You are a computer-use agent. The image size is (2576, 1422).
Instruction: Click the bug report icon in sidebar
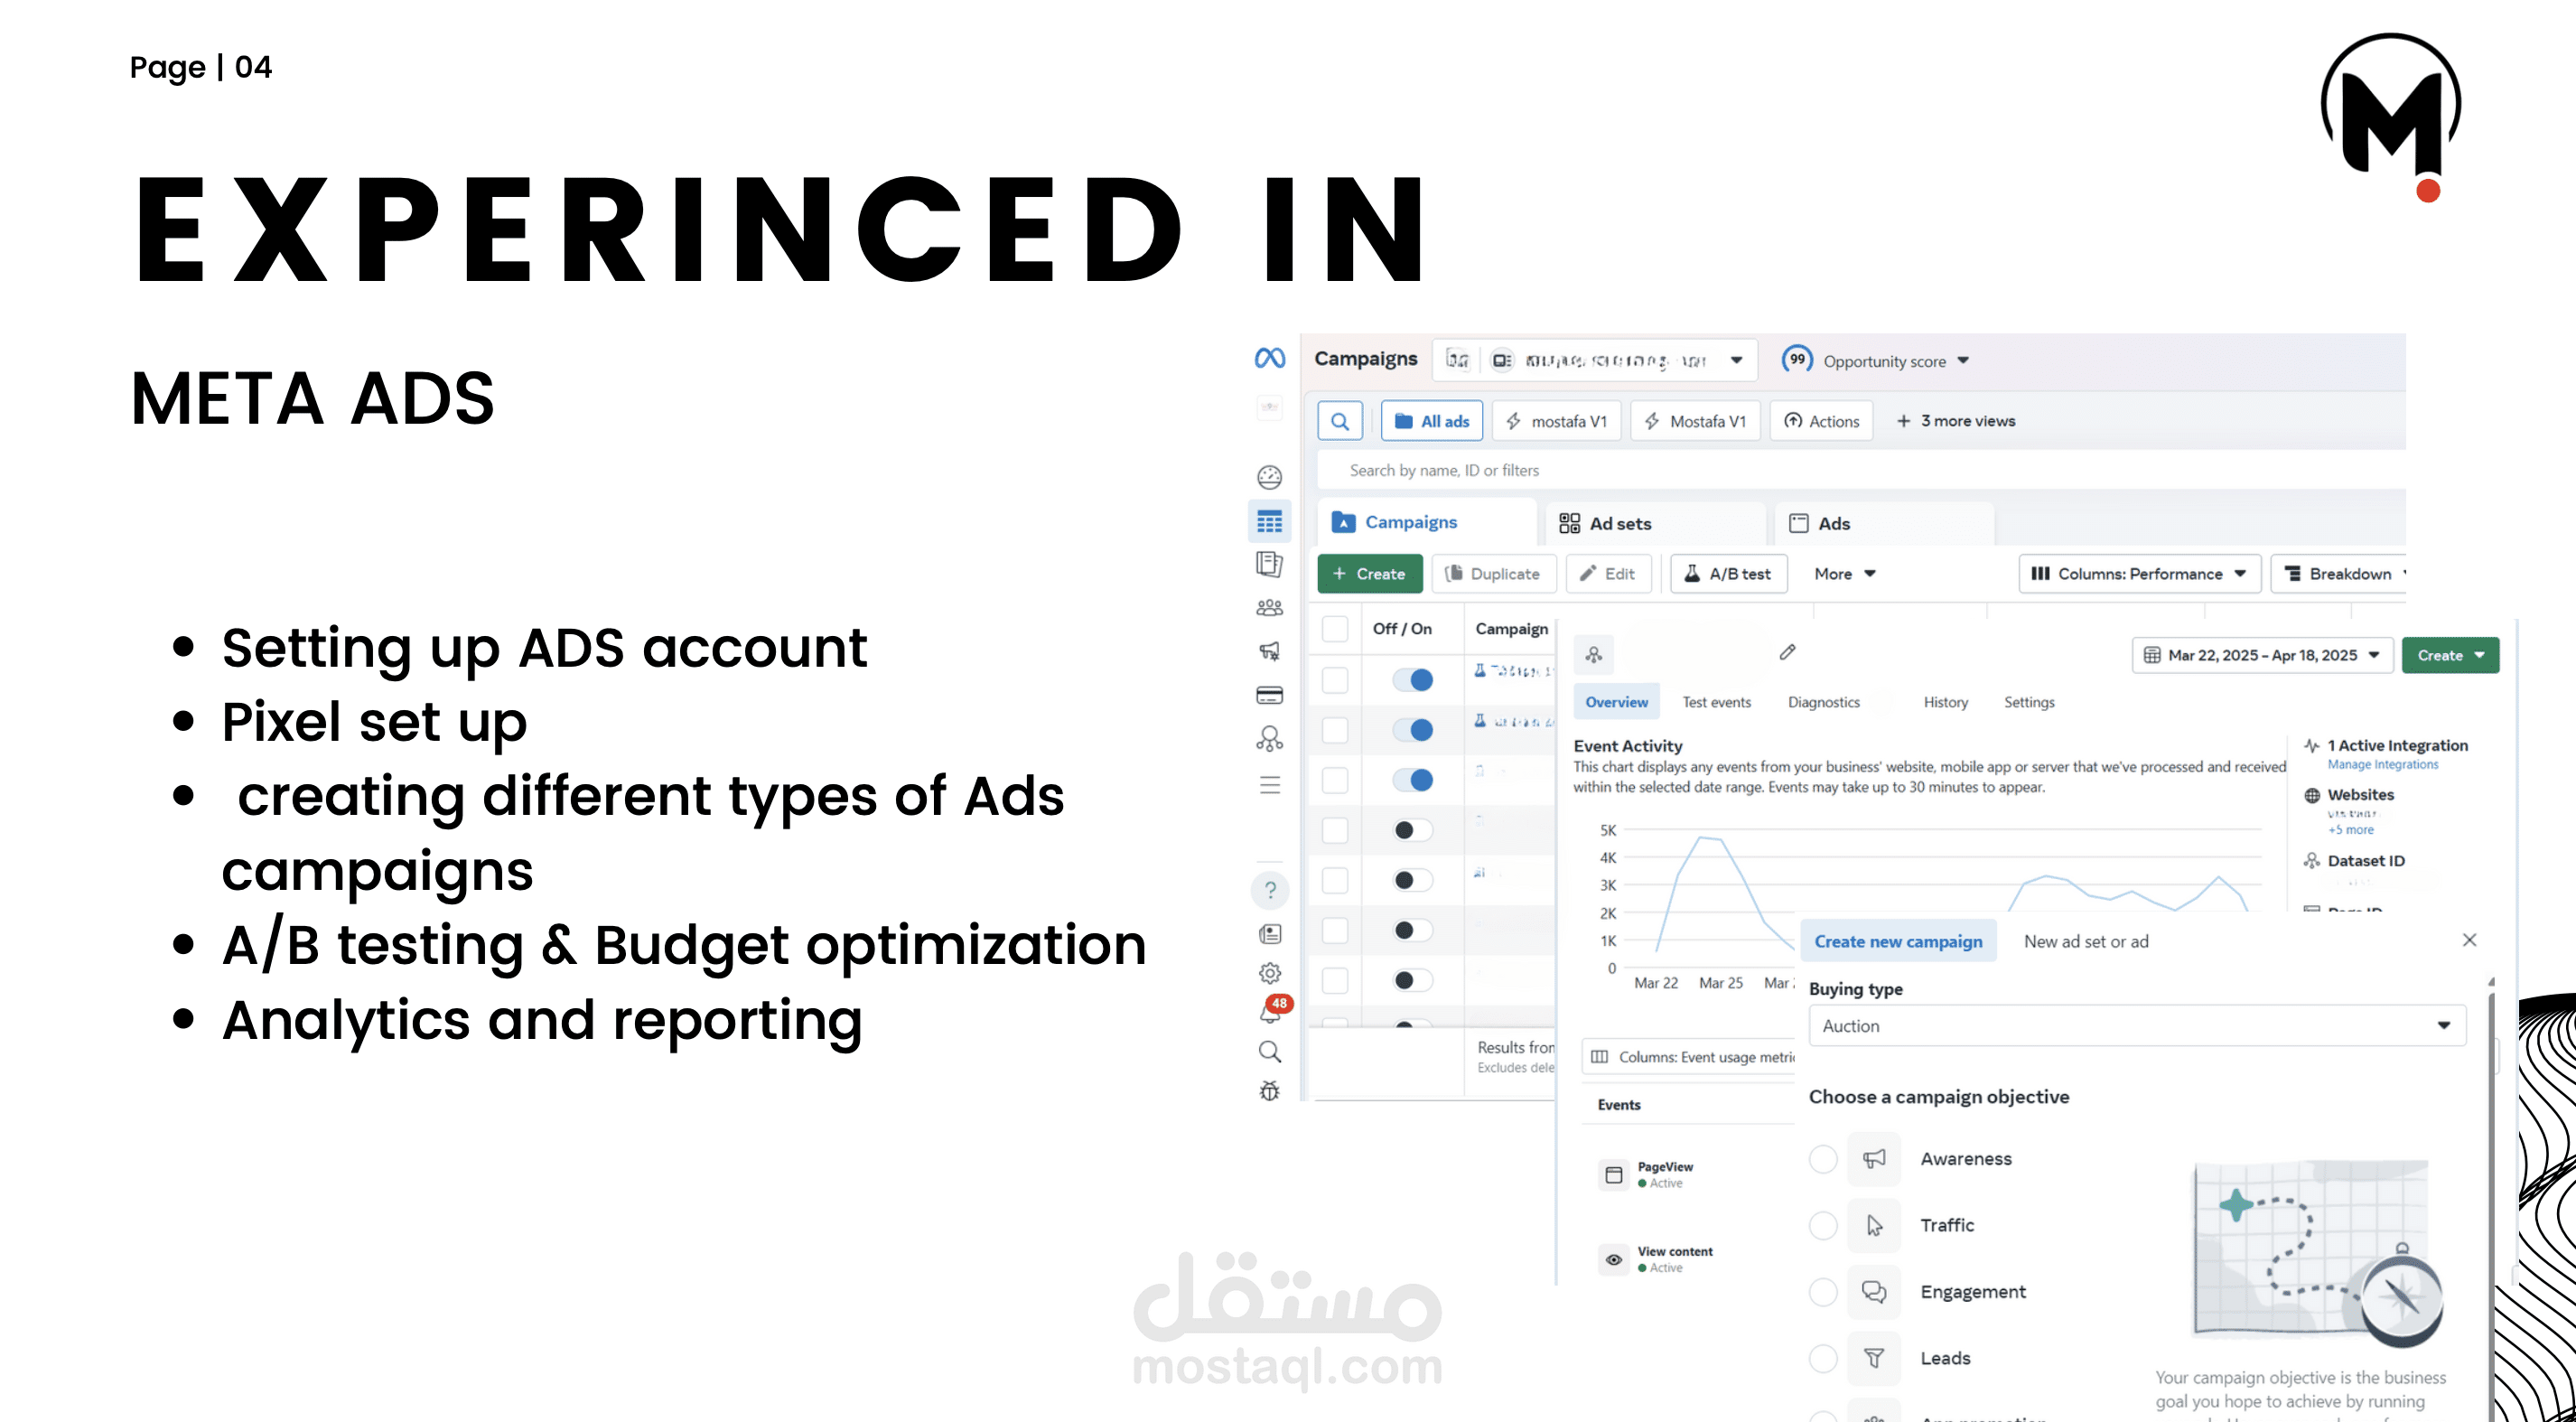(1270, 1091)
